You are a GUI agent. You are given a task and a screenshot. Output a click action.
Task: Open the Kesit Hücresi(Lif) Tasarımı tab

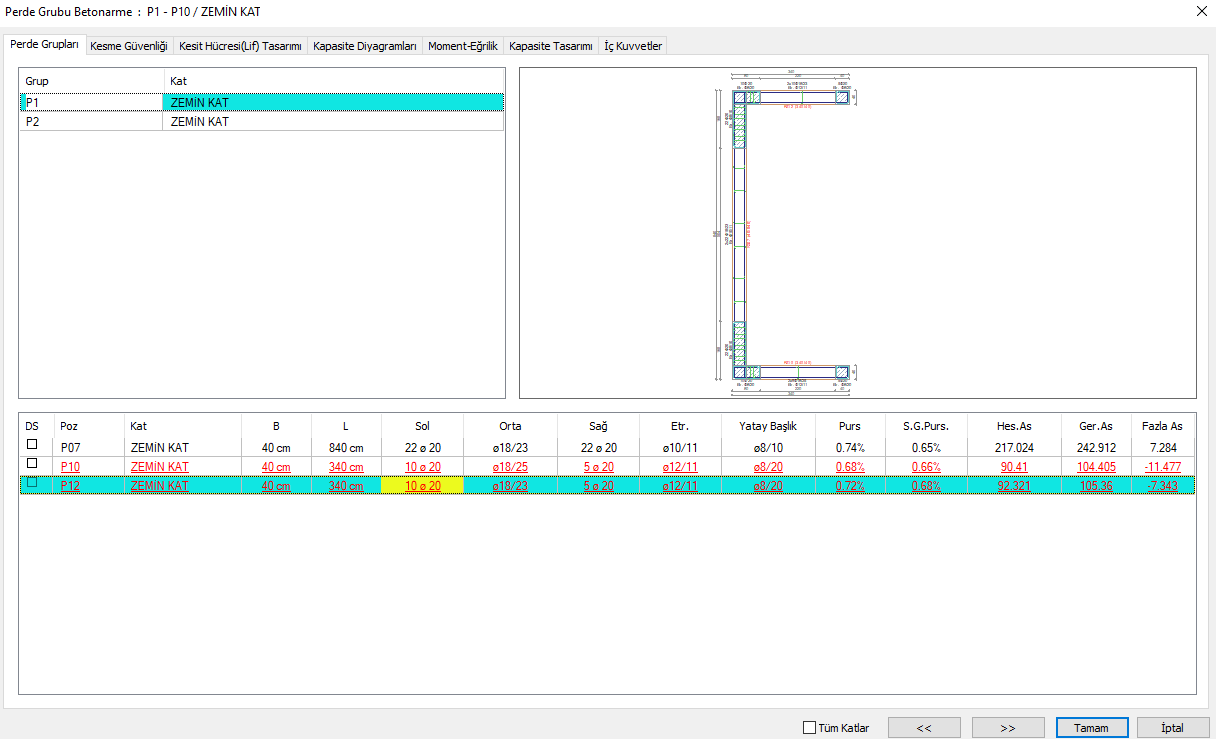click(240, 46)
